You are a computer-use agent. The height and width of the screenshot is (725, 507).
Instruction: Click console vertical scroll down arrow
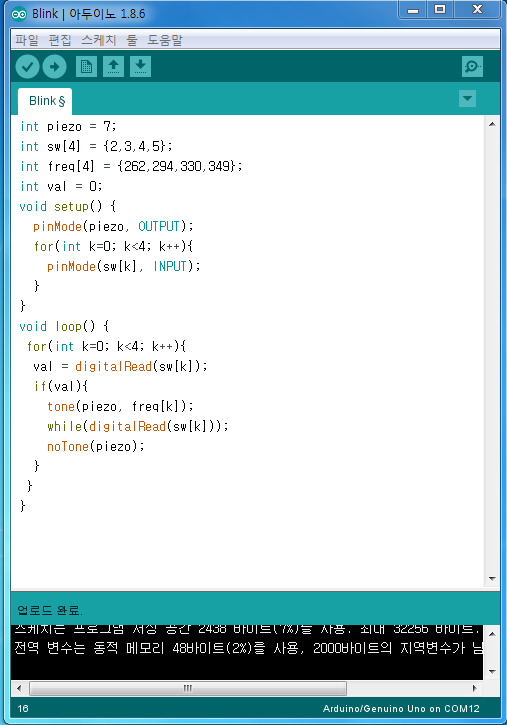click(x=492, y=671)
